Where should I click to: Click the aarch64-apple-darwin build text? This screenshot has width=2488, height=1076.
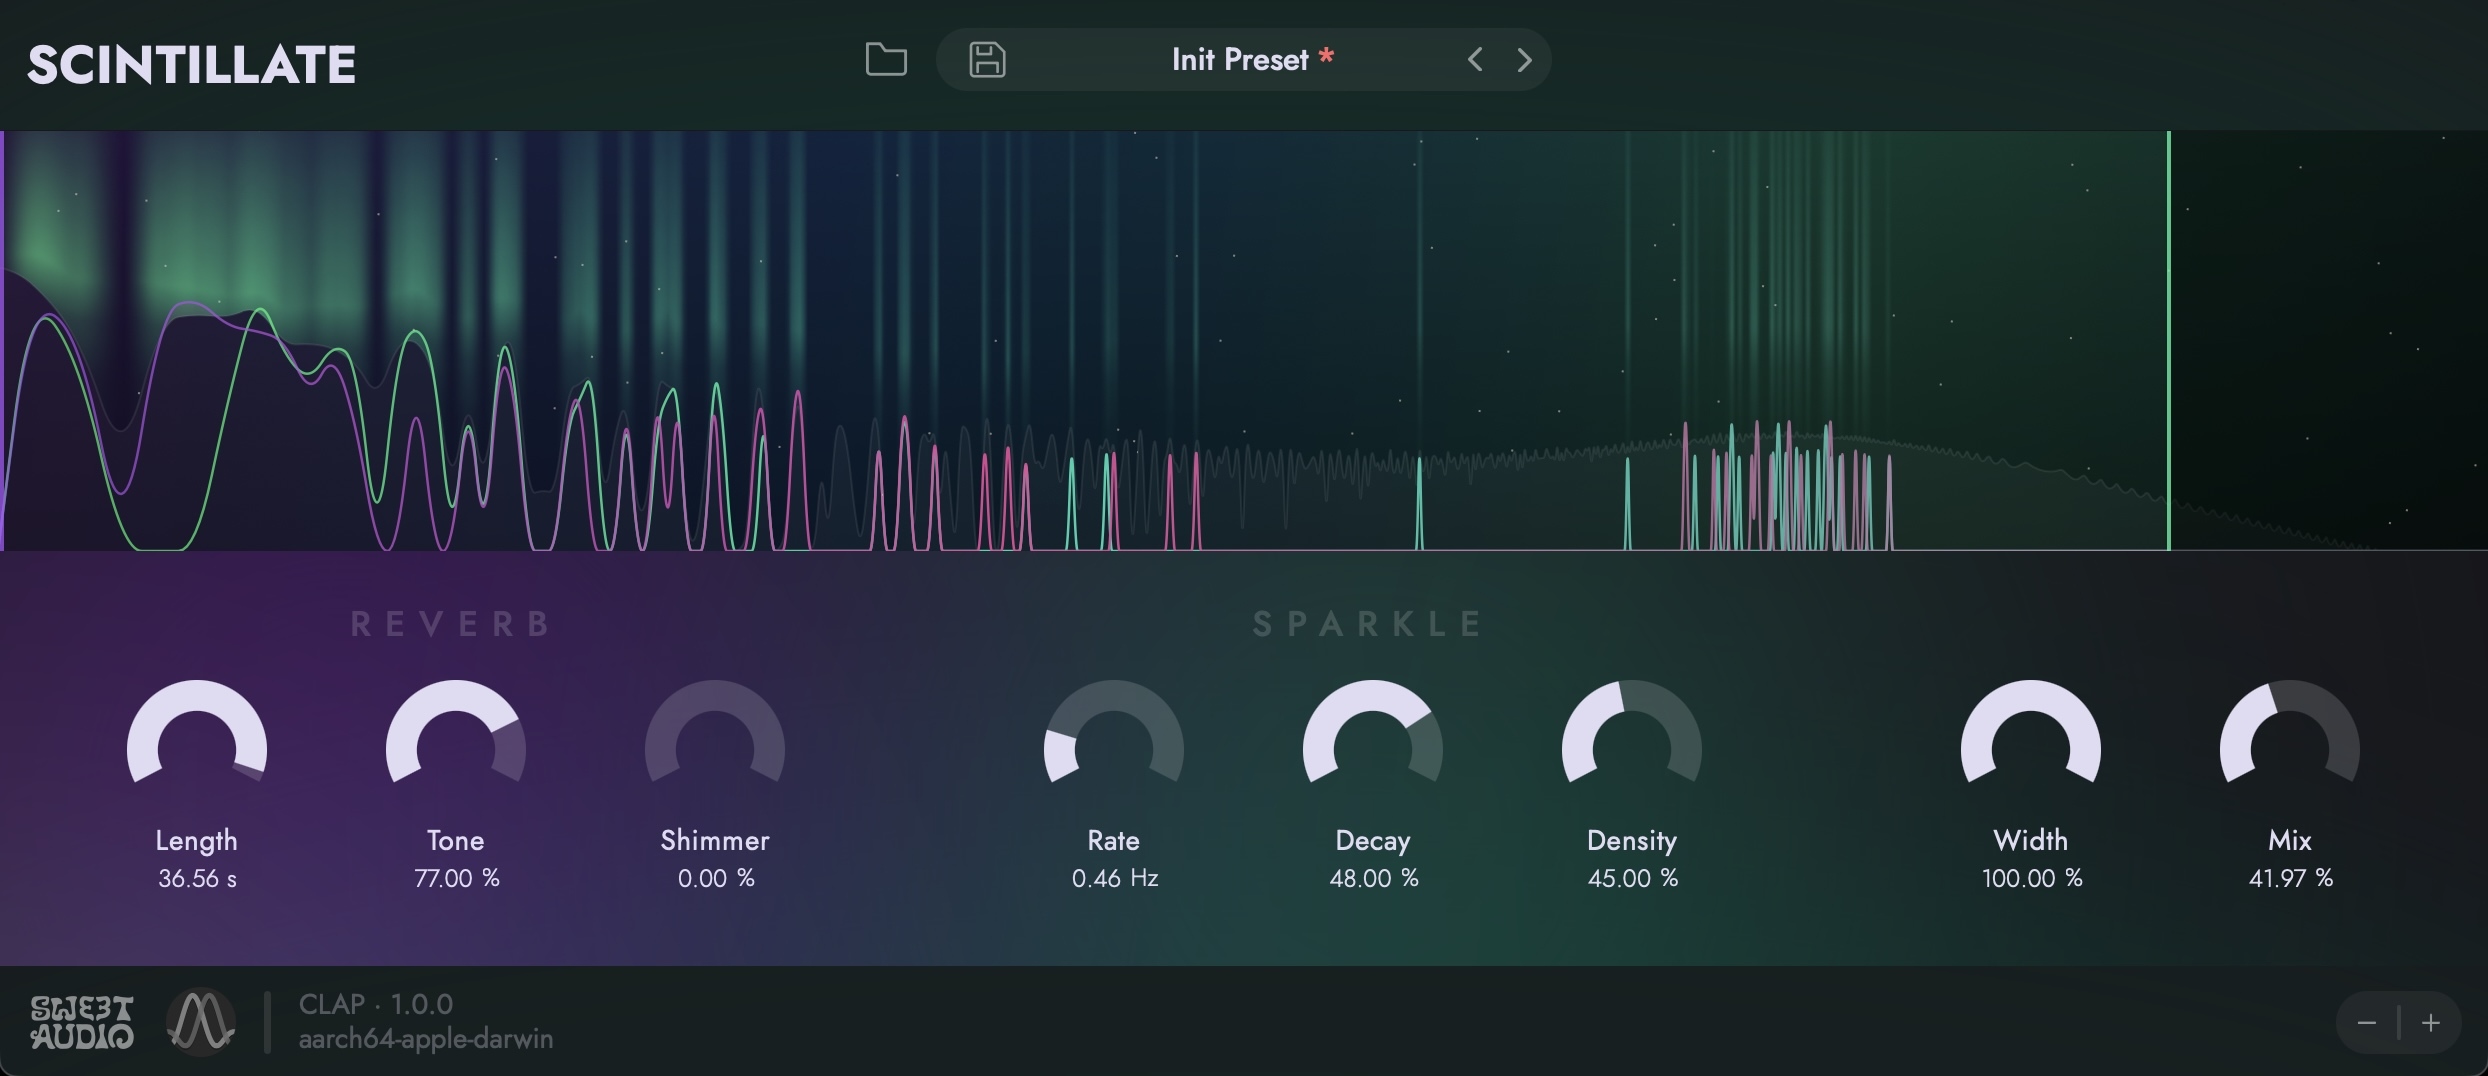click(x=426, y=1039)
